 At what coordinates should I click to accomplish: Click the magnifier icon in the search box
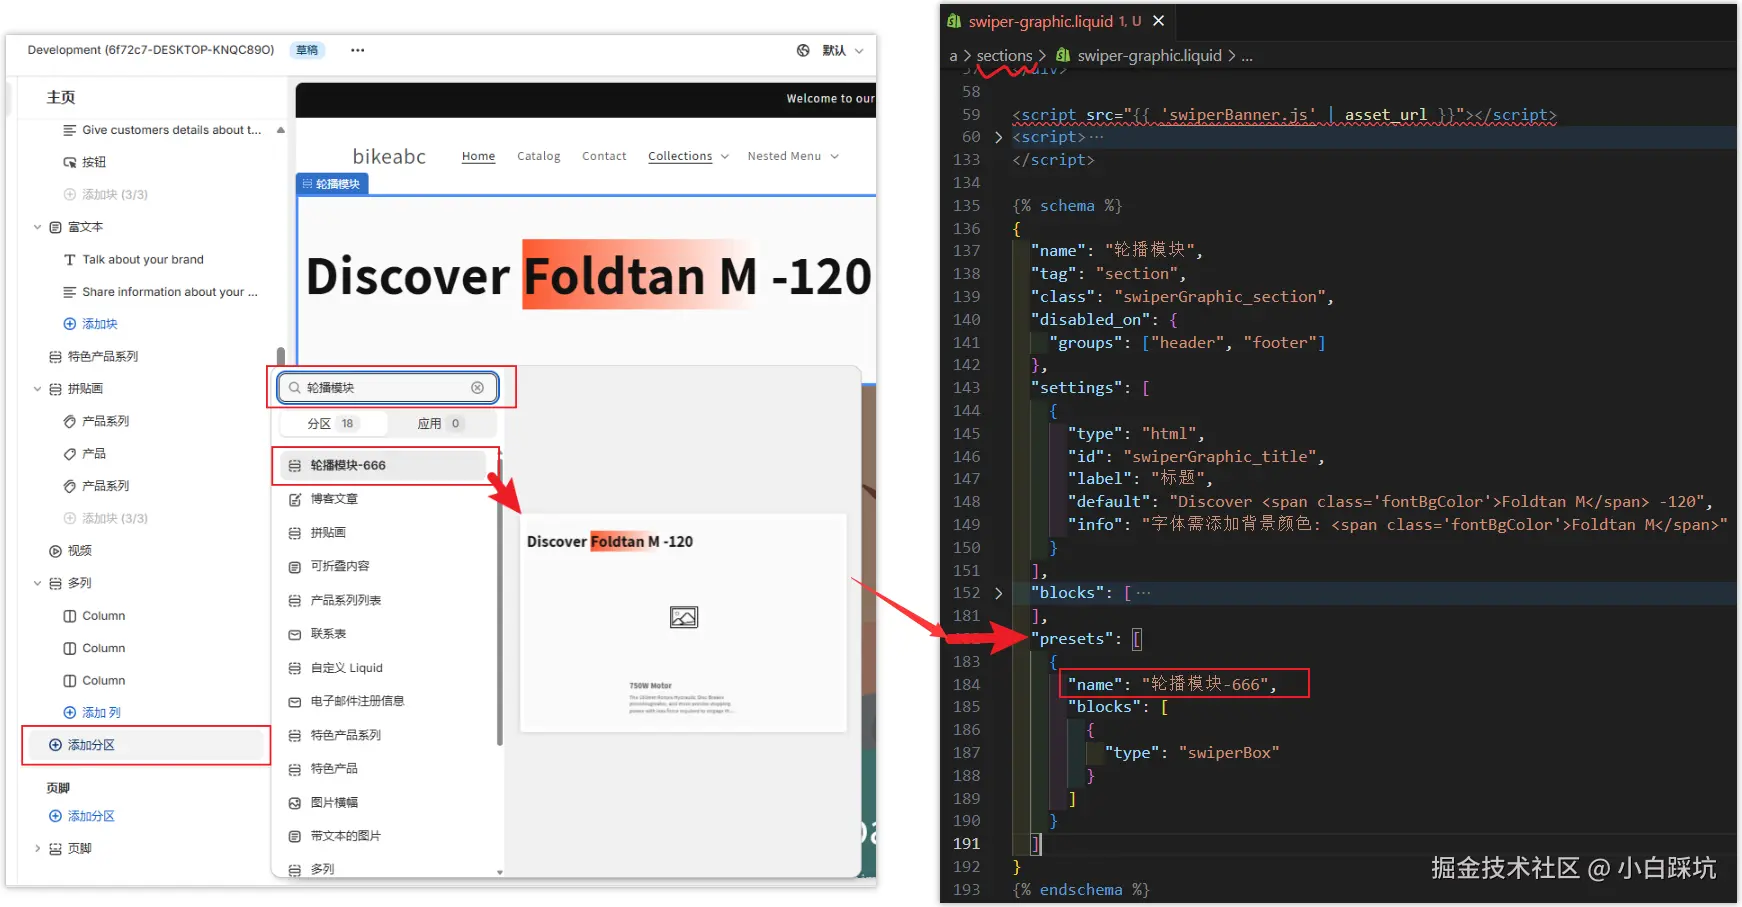click(x=295, y=388)
